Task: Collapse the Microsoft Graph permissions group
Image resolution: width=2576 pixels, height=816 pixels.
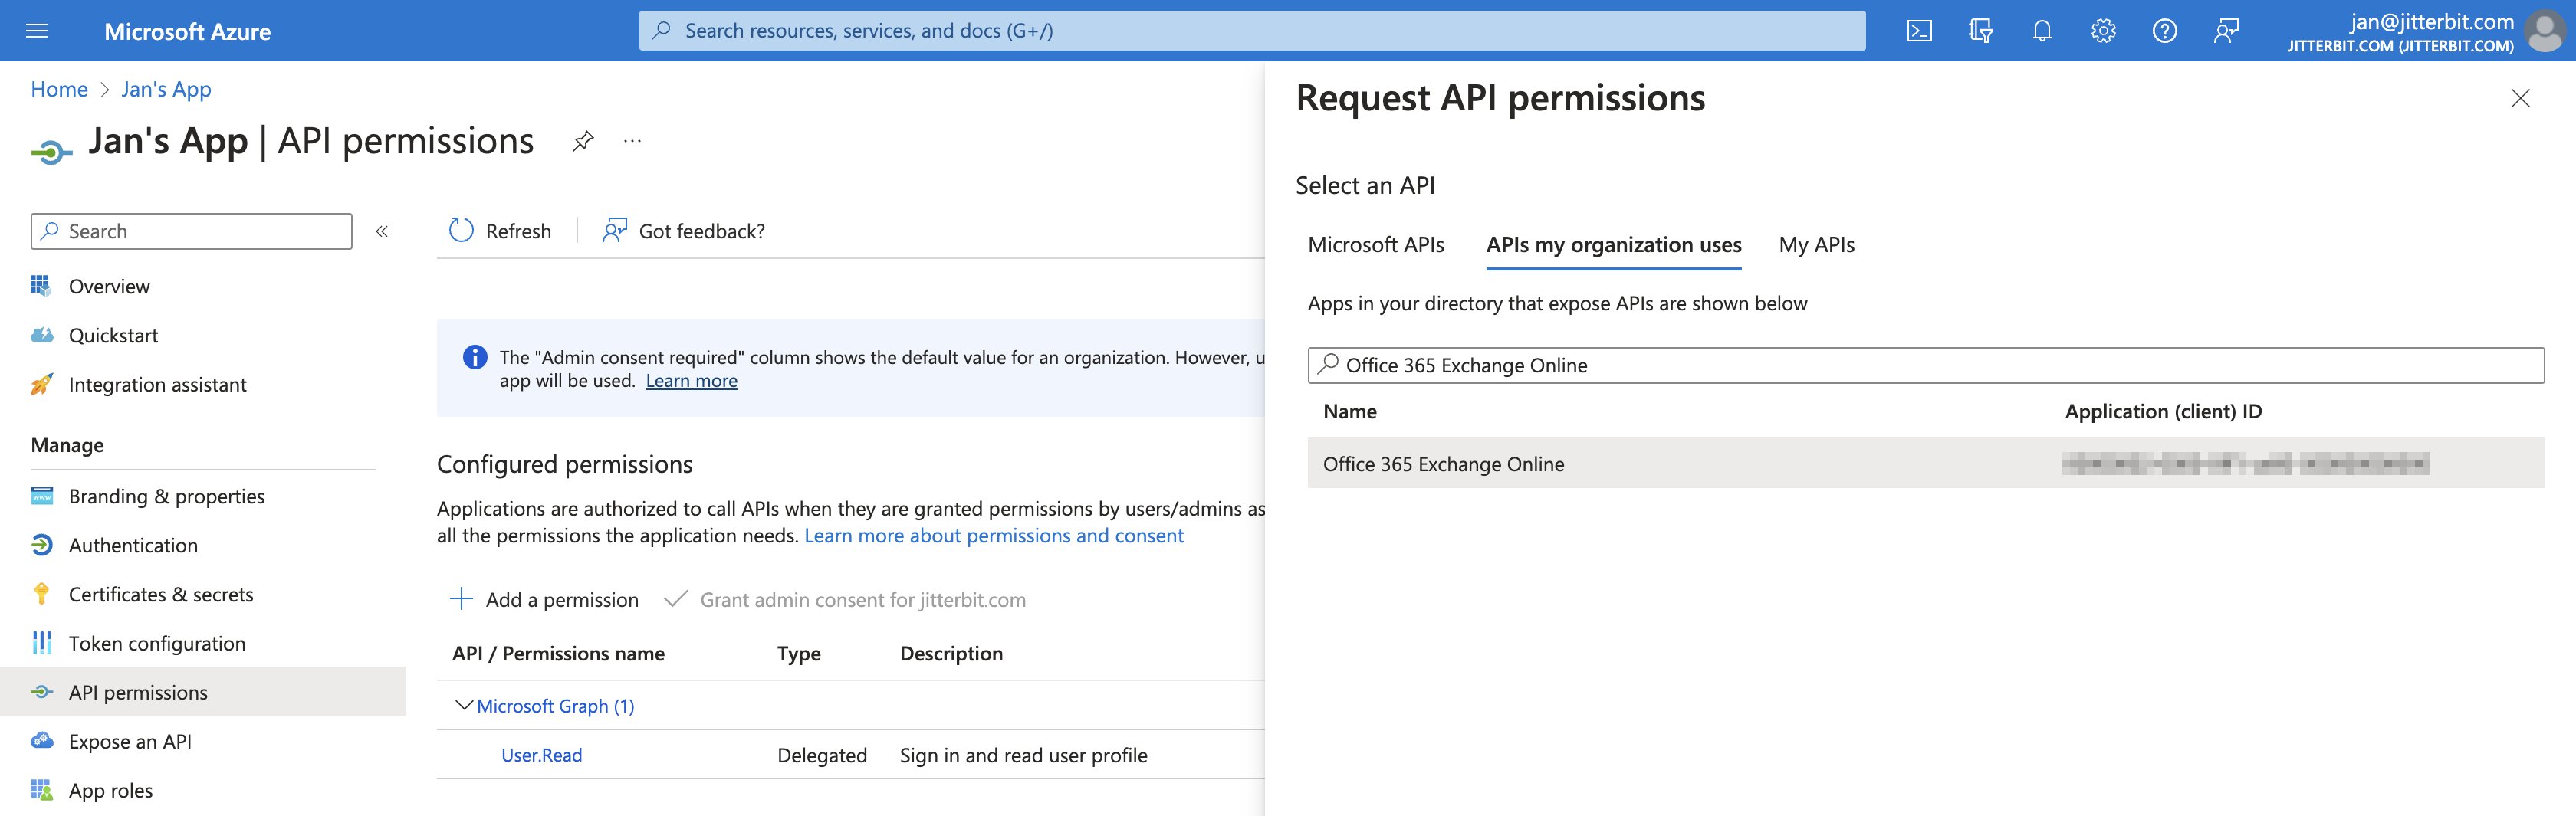Action: coord(464,706)
